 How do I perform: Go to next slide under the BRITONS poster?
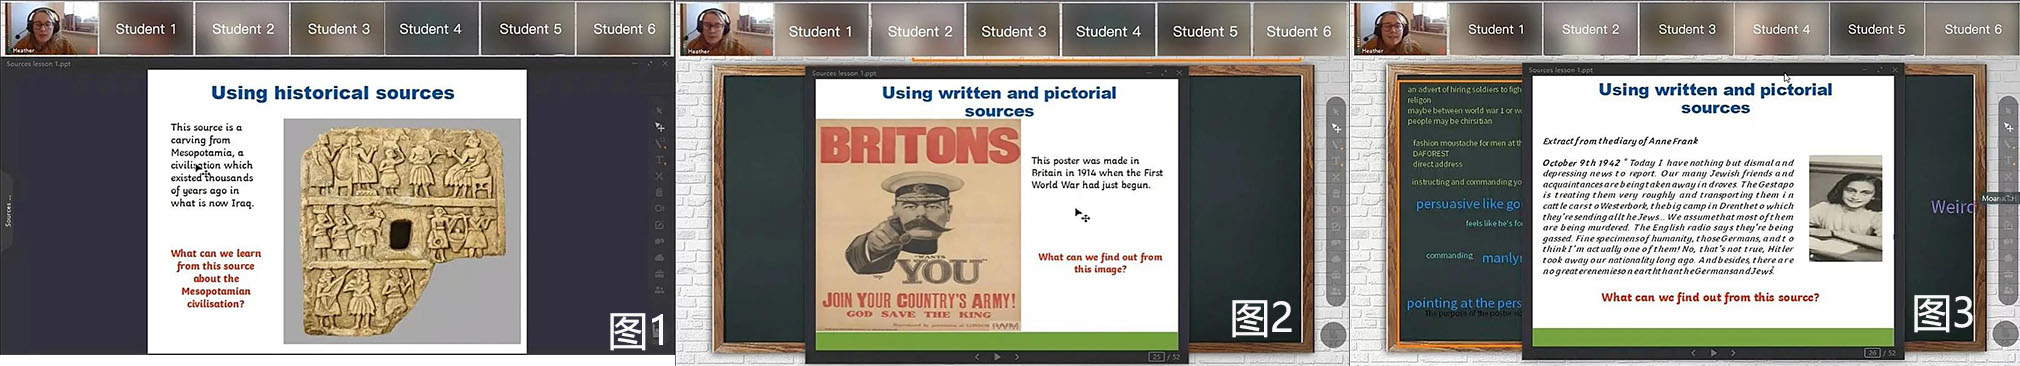1017,357
